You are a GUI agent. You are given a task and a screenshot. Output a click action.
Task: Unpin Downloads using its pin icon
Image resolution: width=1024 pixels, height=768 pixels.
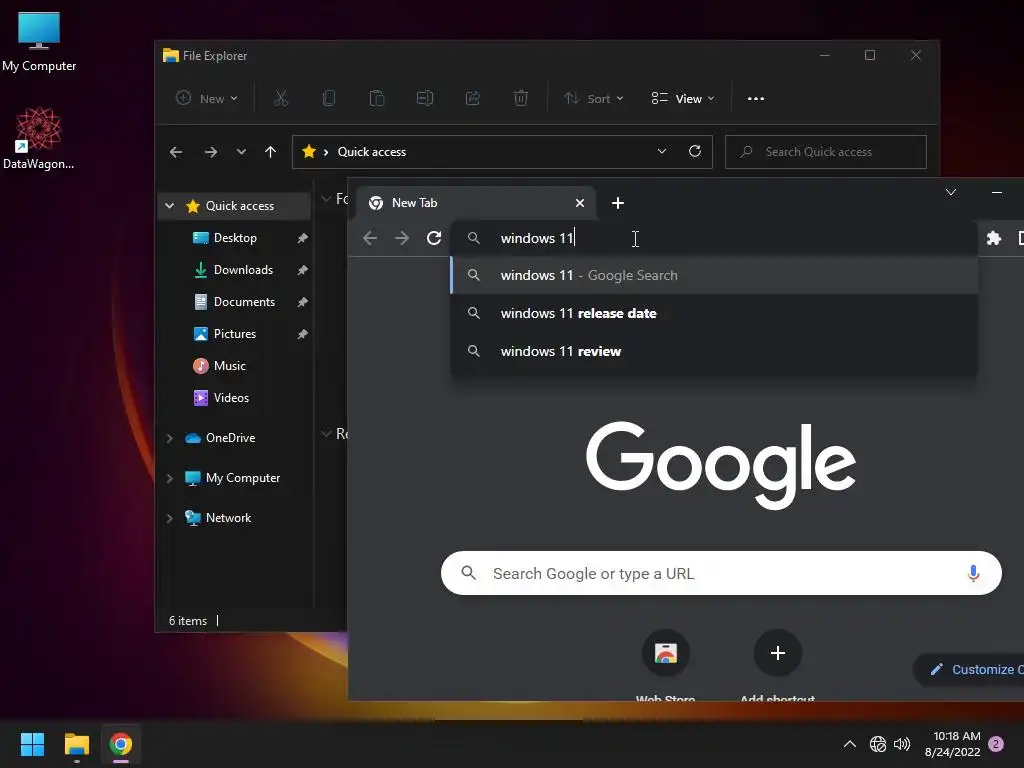point(302,270)
